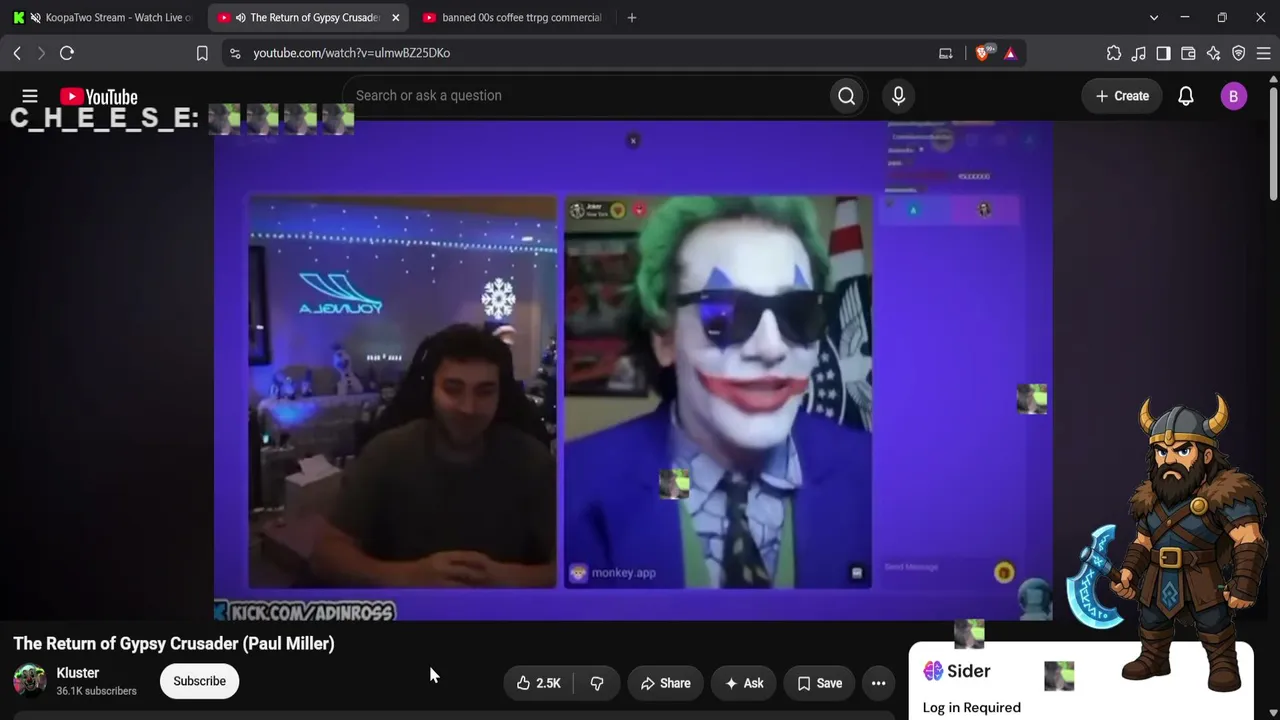This screenshot has width=1280, height=720.
Task: Click the Create button
Action: click(x=1122, y=96)
